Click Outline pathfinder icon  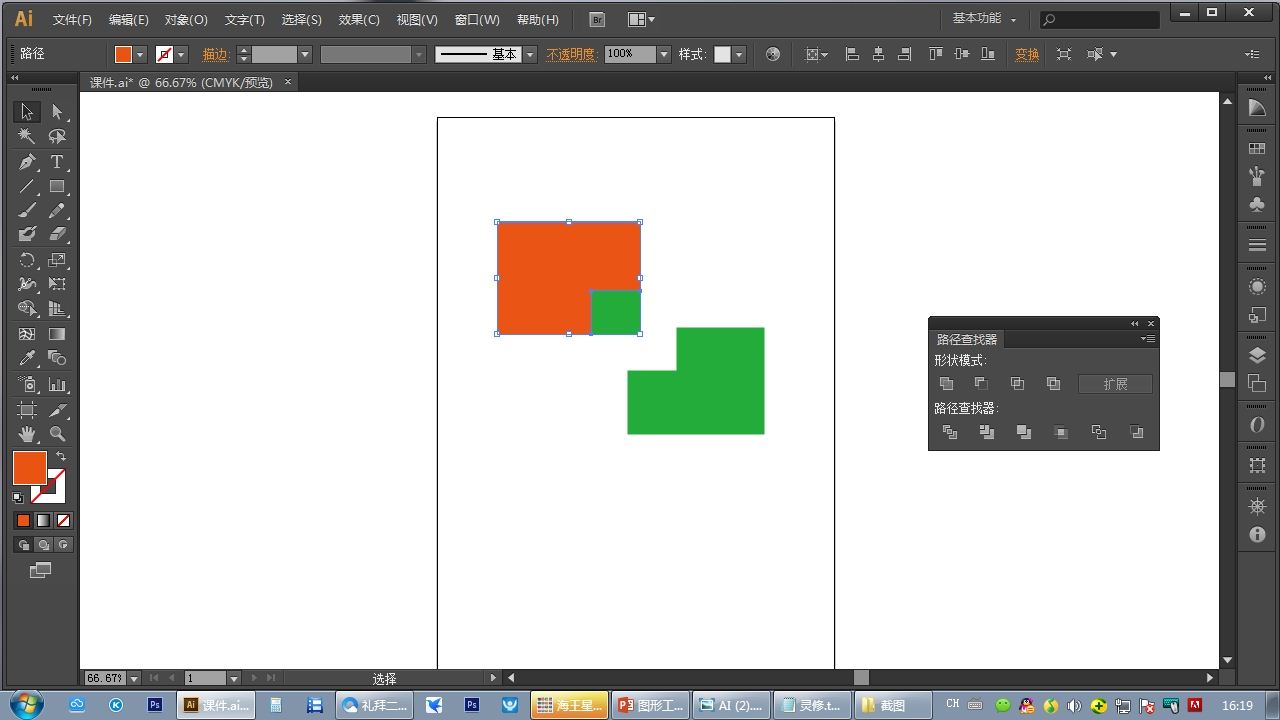1099,432
